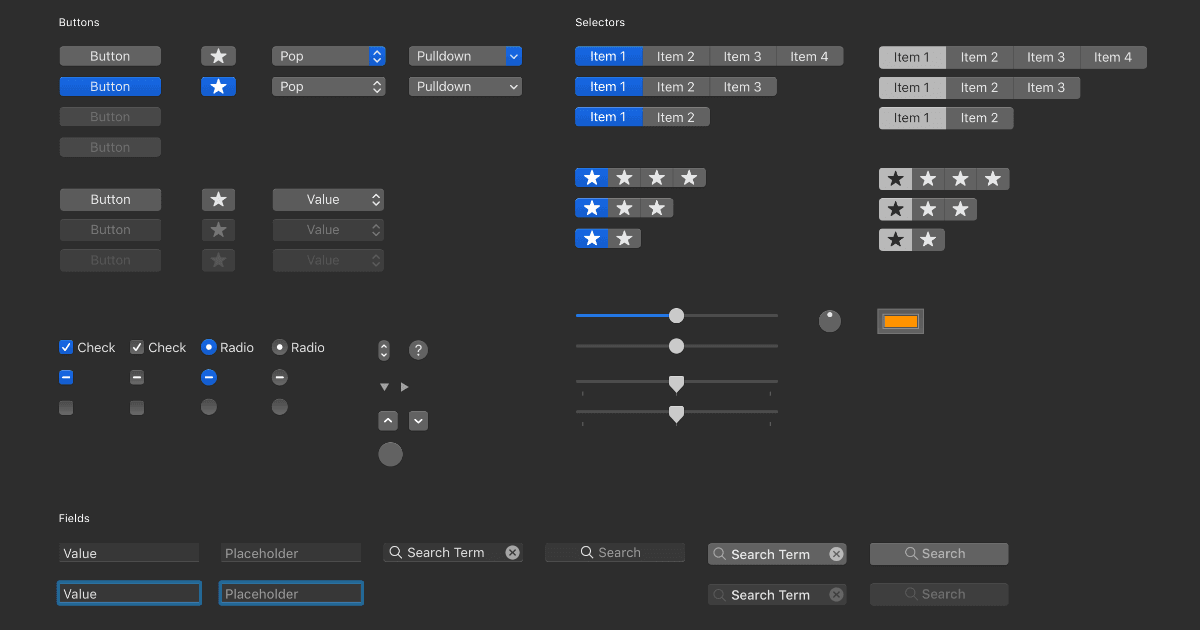Viewport: 1200px width, 630px height.
Task: Select Item 4 in the blue segmented control
Action: (809, 57)
